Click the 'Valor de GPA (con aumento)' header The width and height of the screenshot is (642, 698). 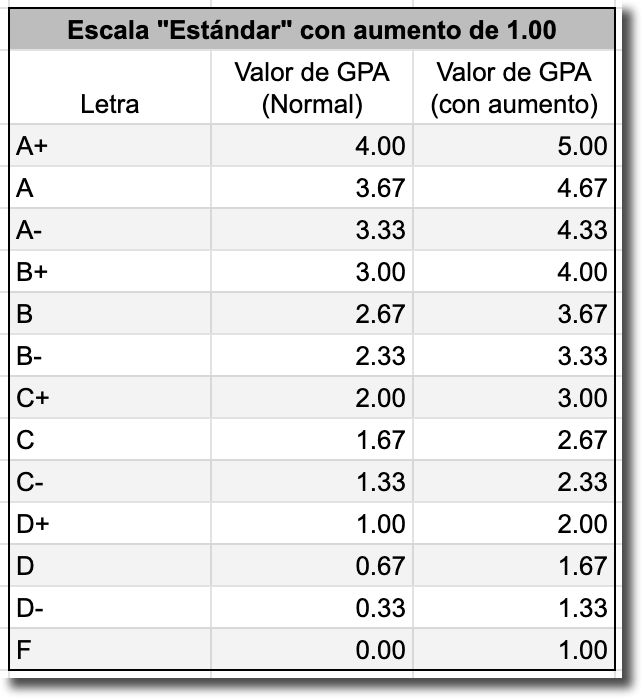coord(514,88)
